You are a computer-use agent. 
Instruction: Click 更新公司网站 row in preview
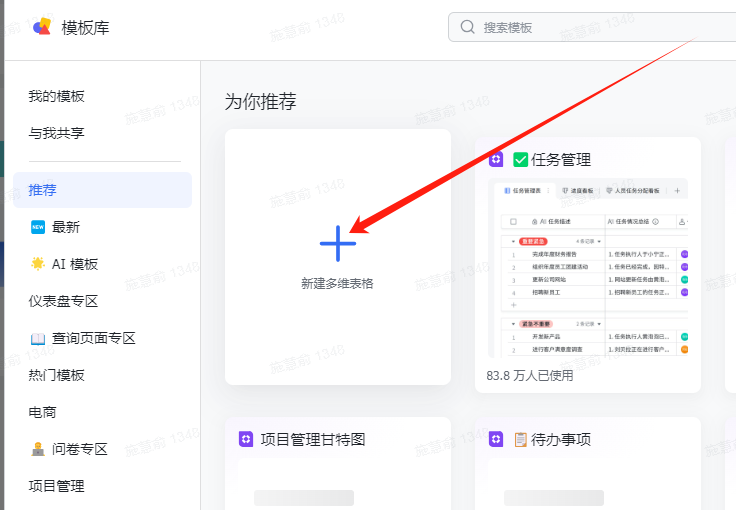549,280
